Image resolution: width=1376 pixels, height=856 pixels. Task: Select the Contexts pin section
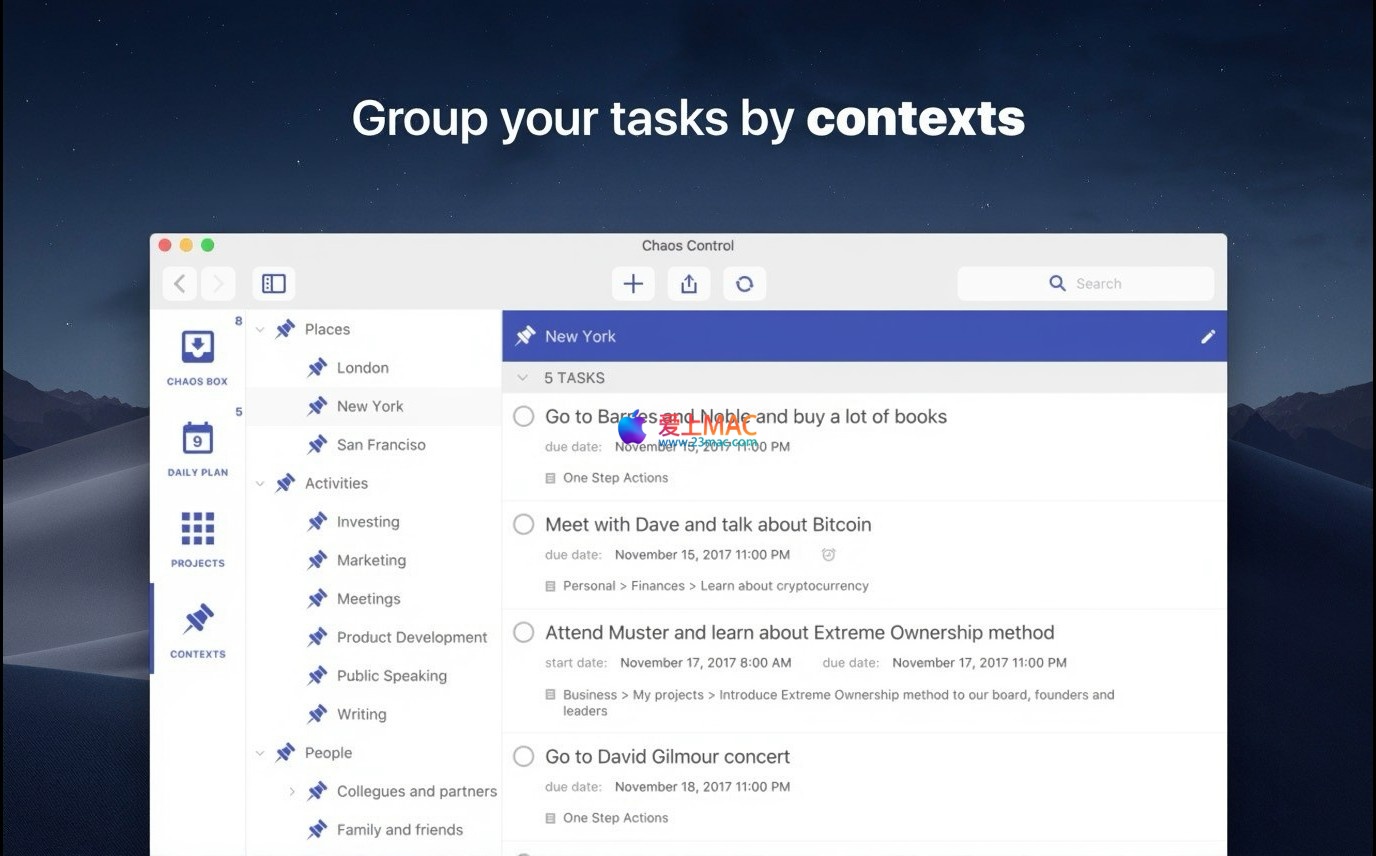pyautogui.click(x=197, y=629)
